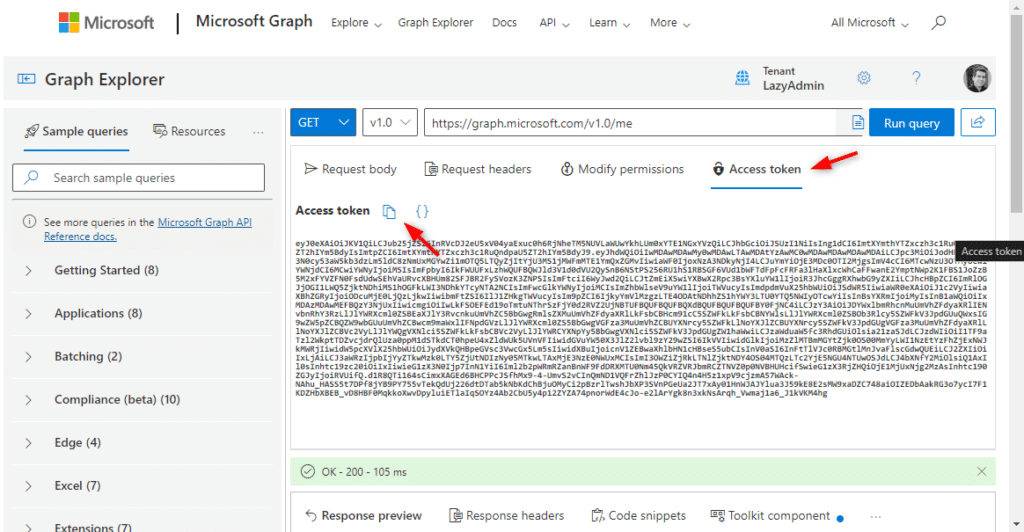Image resolution: width=1024 pixels, height=532 pixels.
Task: Click the Microsoft logo
Action: coord(106,22)
